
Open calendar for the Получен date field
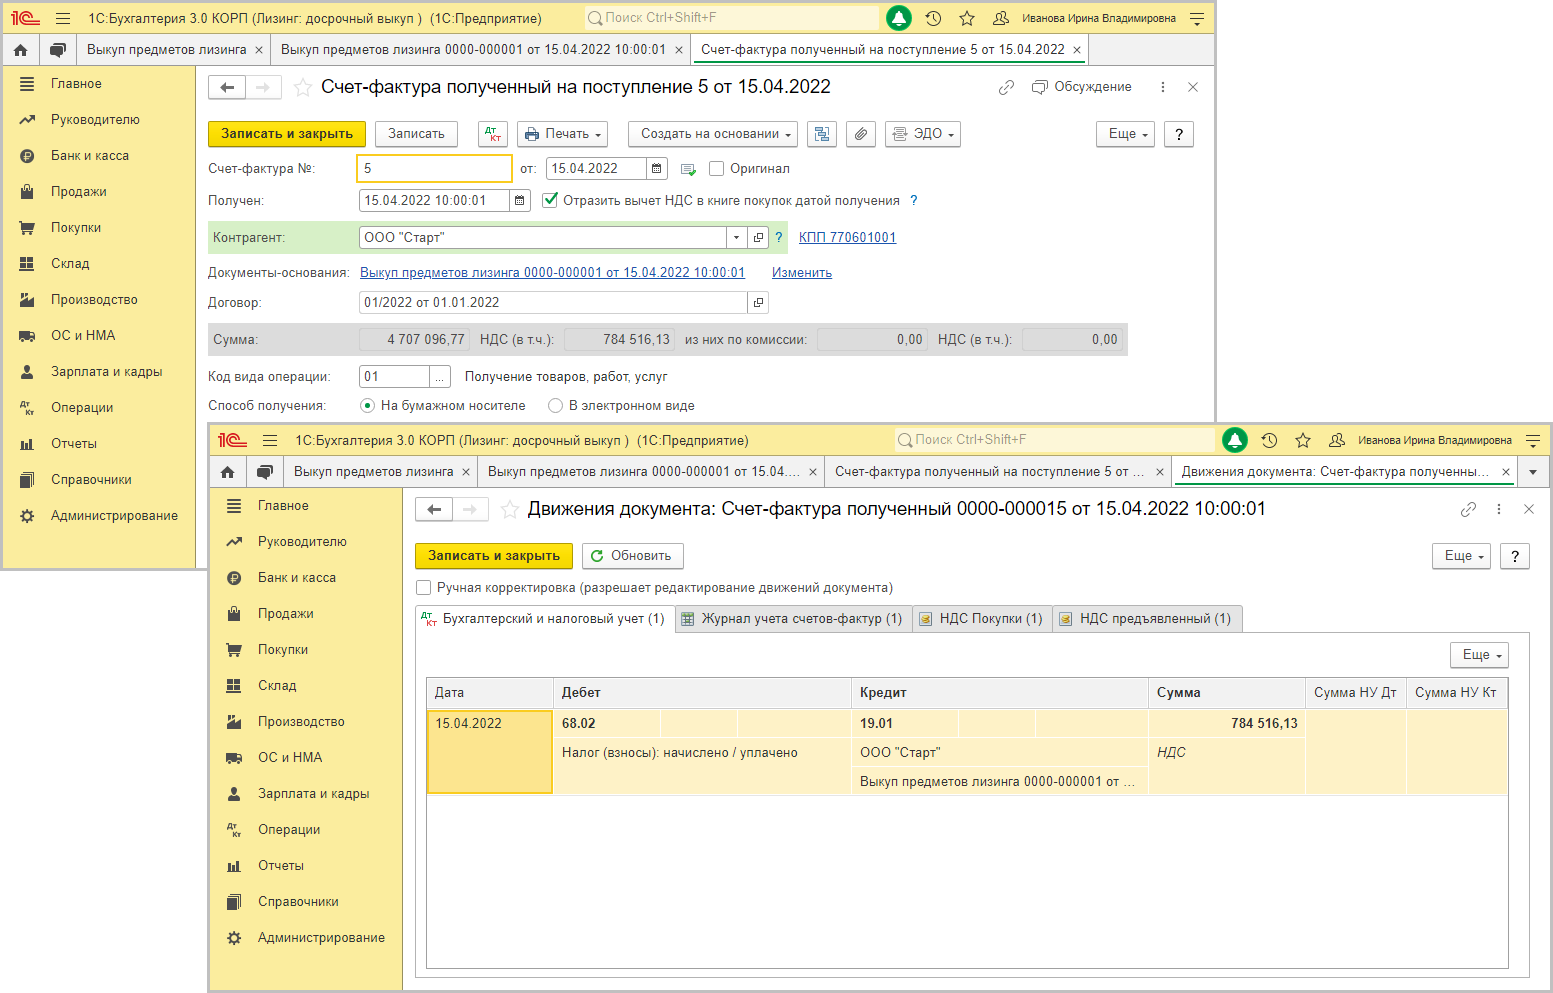(520, 201)
